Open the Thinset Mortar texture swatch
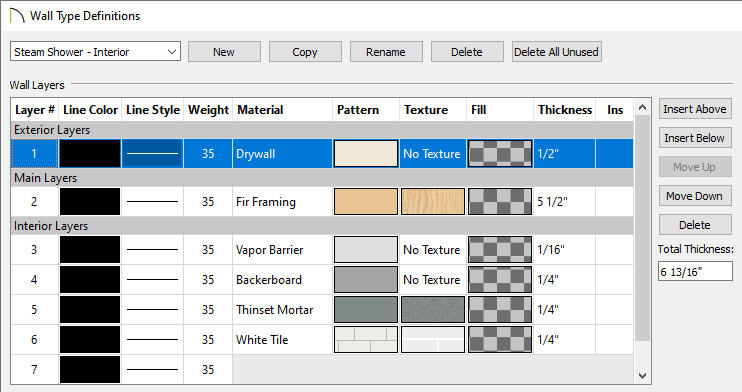The height and width of the screenshot is (392, 742). [x=433, y=310]
